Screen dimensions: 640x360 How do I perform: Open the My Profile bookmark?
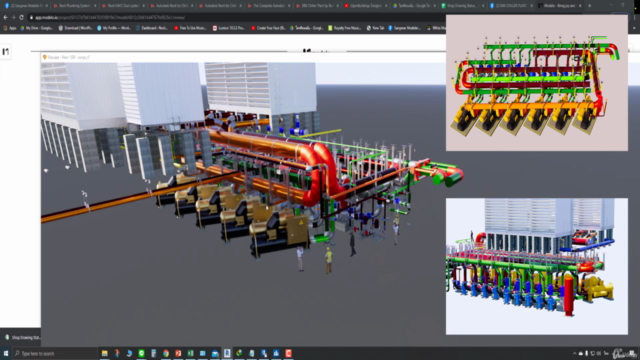point(114,28)
